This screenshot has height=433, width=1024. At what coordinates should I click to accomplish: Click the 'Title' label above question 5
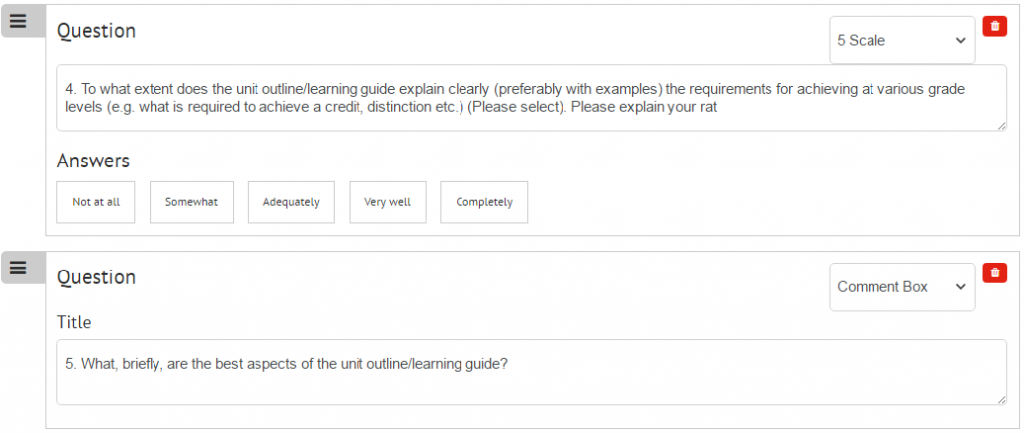tap(74, 322)
